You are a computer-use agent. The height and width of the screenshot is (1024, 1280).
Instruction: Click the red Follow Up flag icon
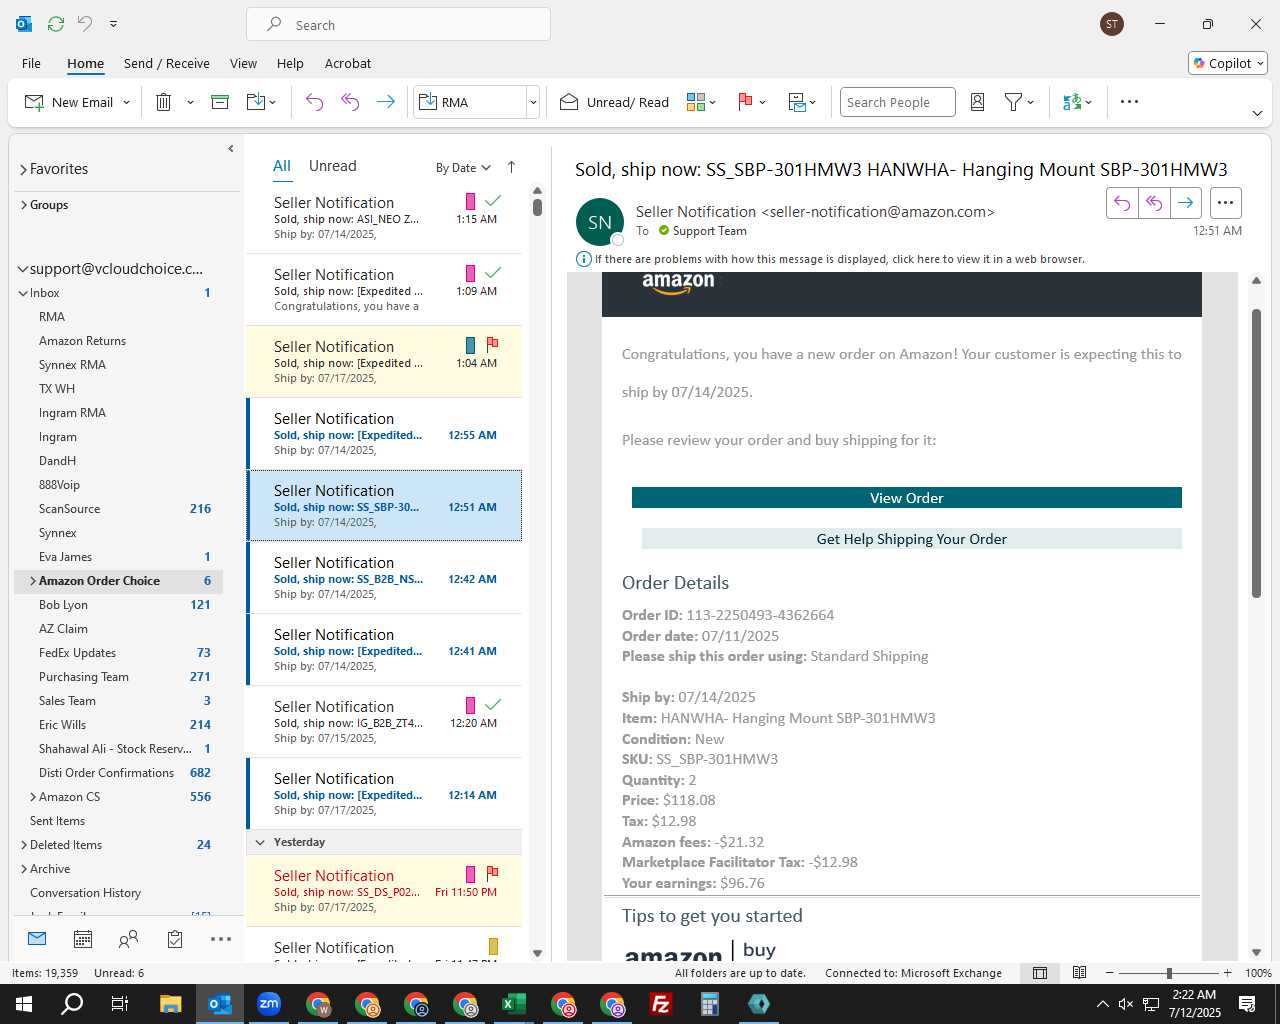coord(745,102)
